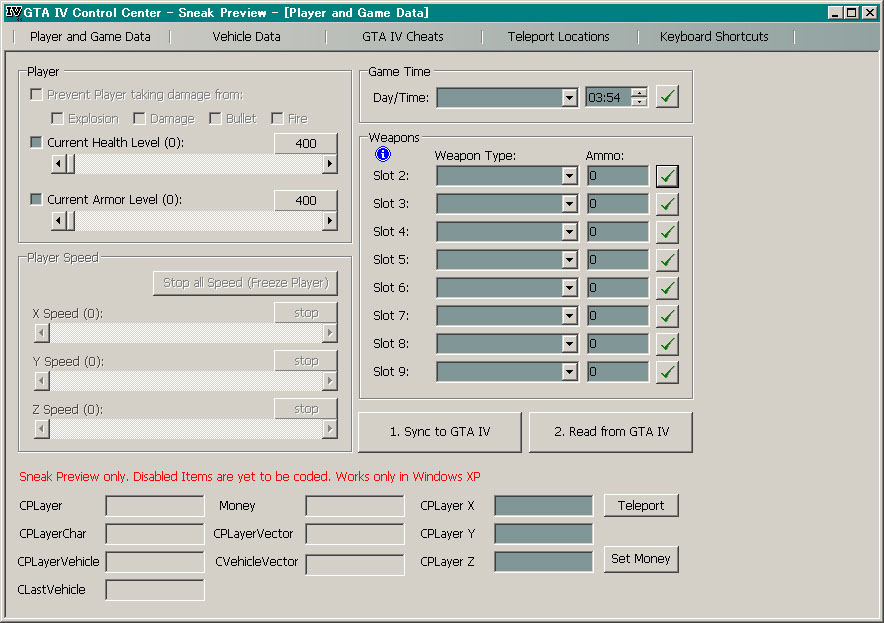Toggle the Explosion damage checkbox
The width and height of the screenshot is (884, 623).
coord(57,118)
